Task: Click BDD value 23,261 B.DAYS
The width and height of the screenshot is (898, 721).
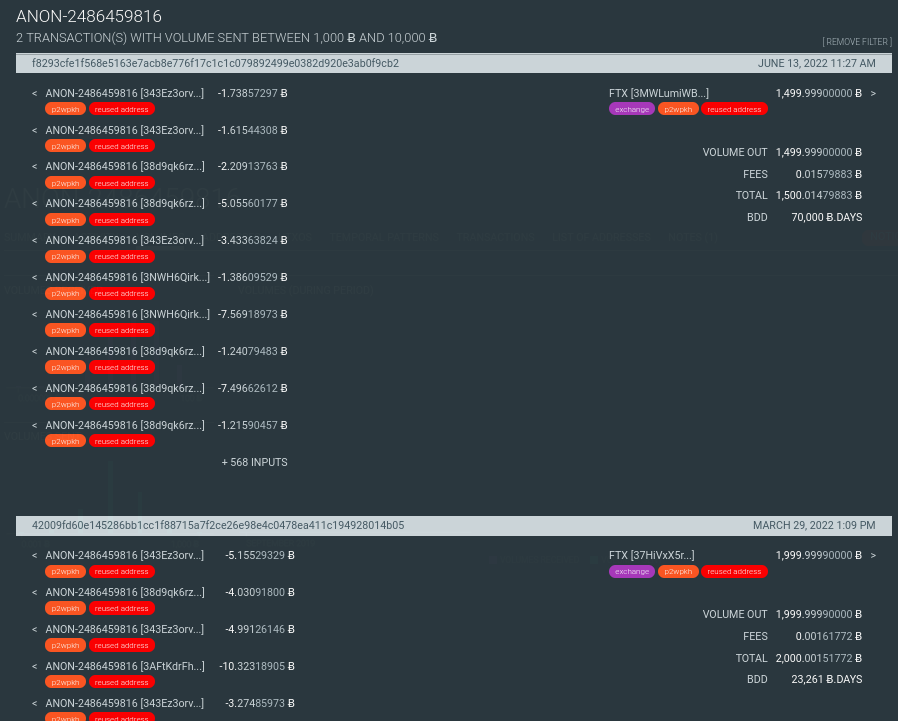Action: 826,679
